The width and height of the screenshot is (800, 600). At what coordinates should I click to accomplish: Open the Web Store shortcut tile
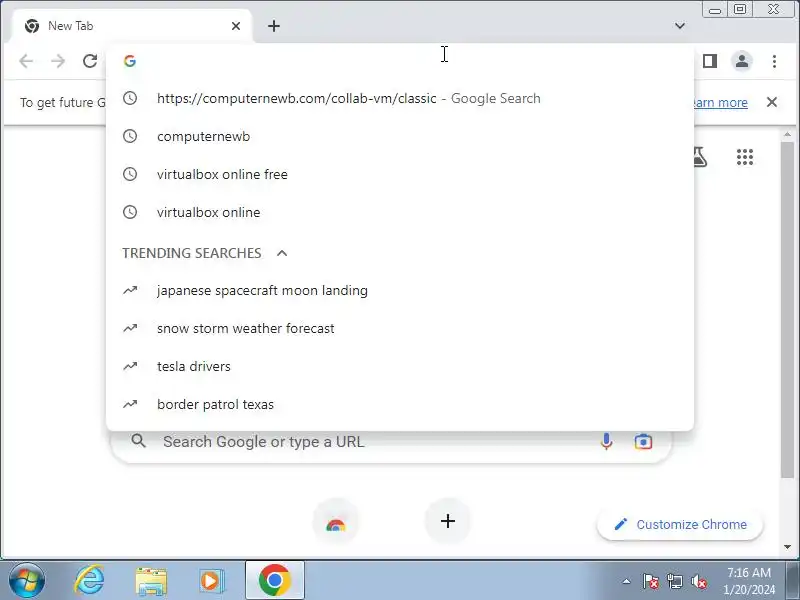coord(335,521)
